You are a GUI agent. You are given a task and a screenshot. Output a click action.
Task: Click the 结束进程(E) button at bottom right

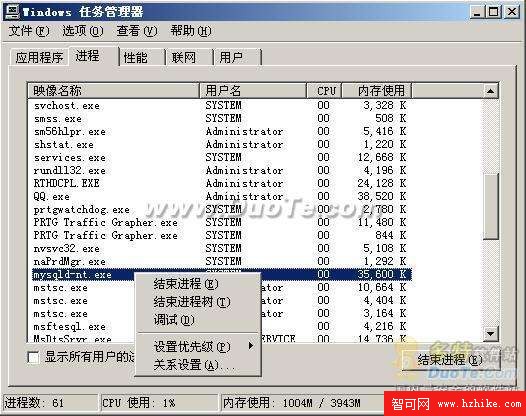(x=451, y=360)
